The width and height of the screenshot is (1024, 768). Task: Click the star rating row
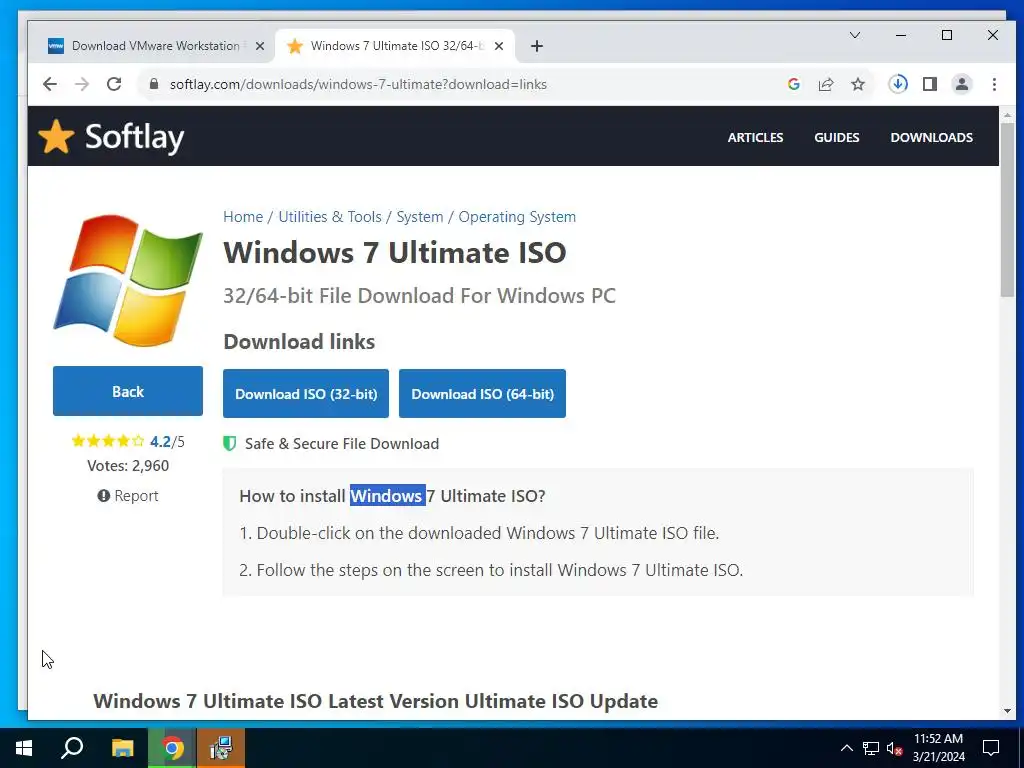point(108,441)
